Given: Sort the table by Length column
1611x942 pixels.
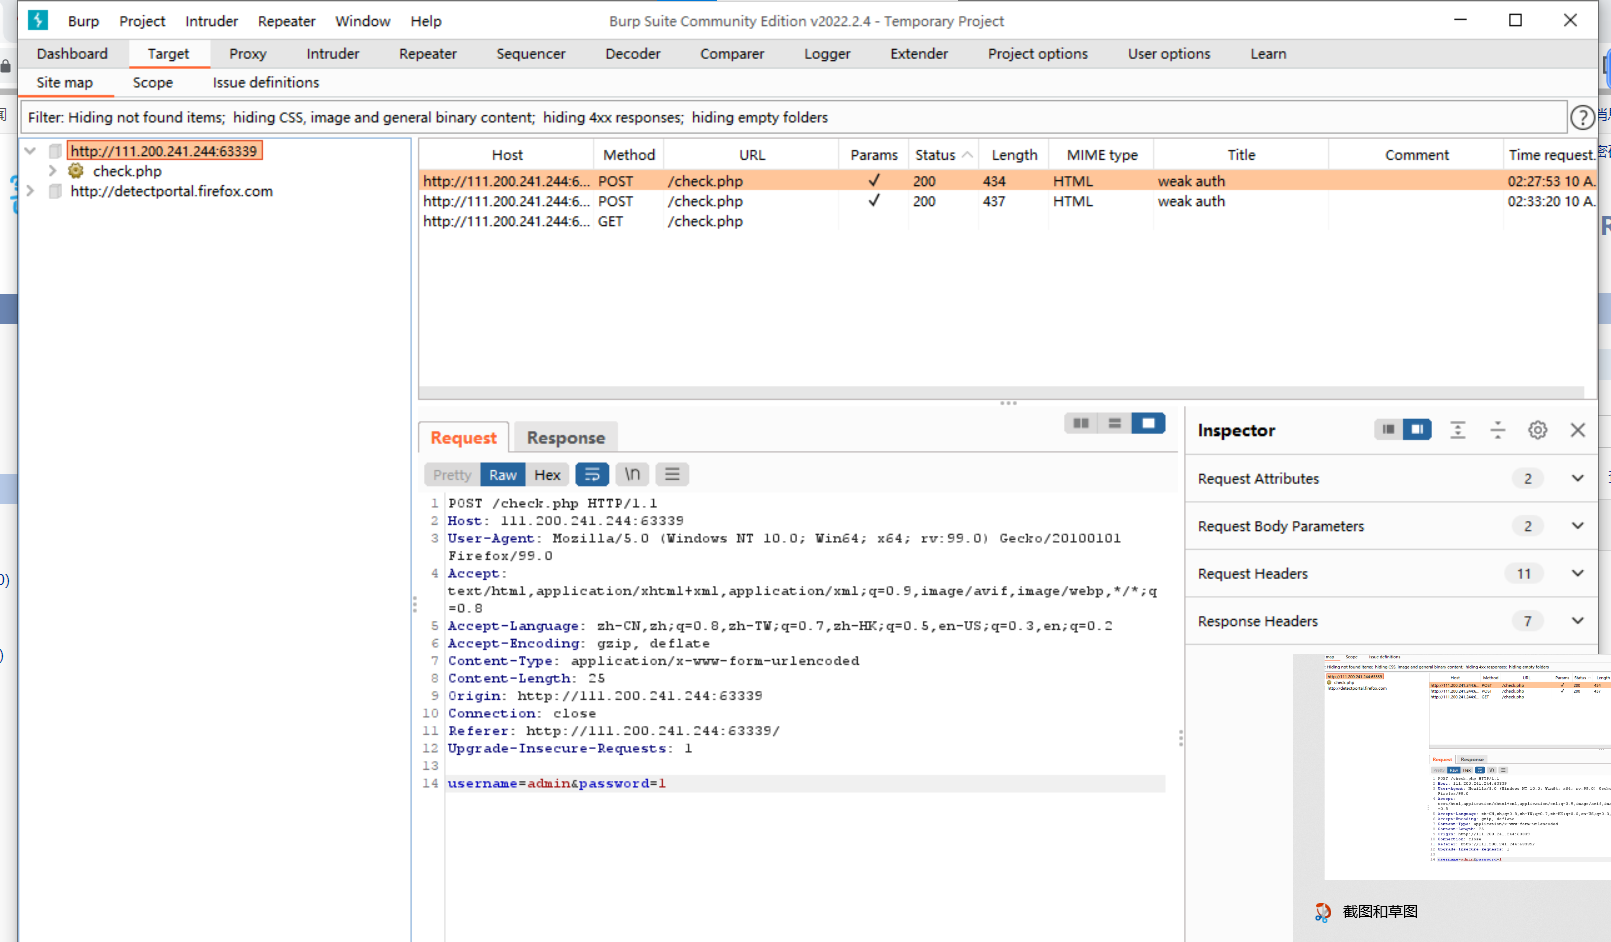Looking at the screenshot, I should click(1014, 155).
